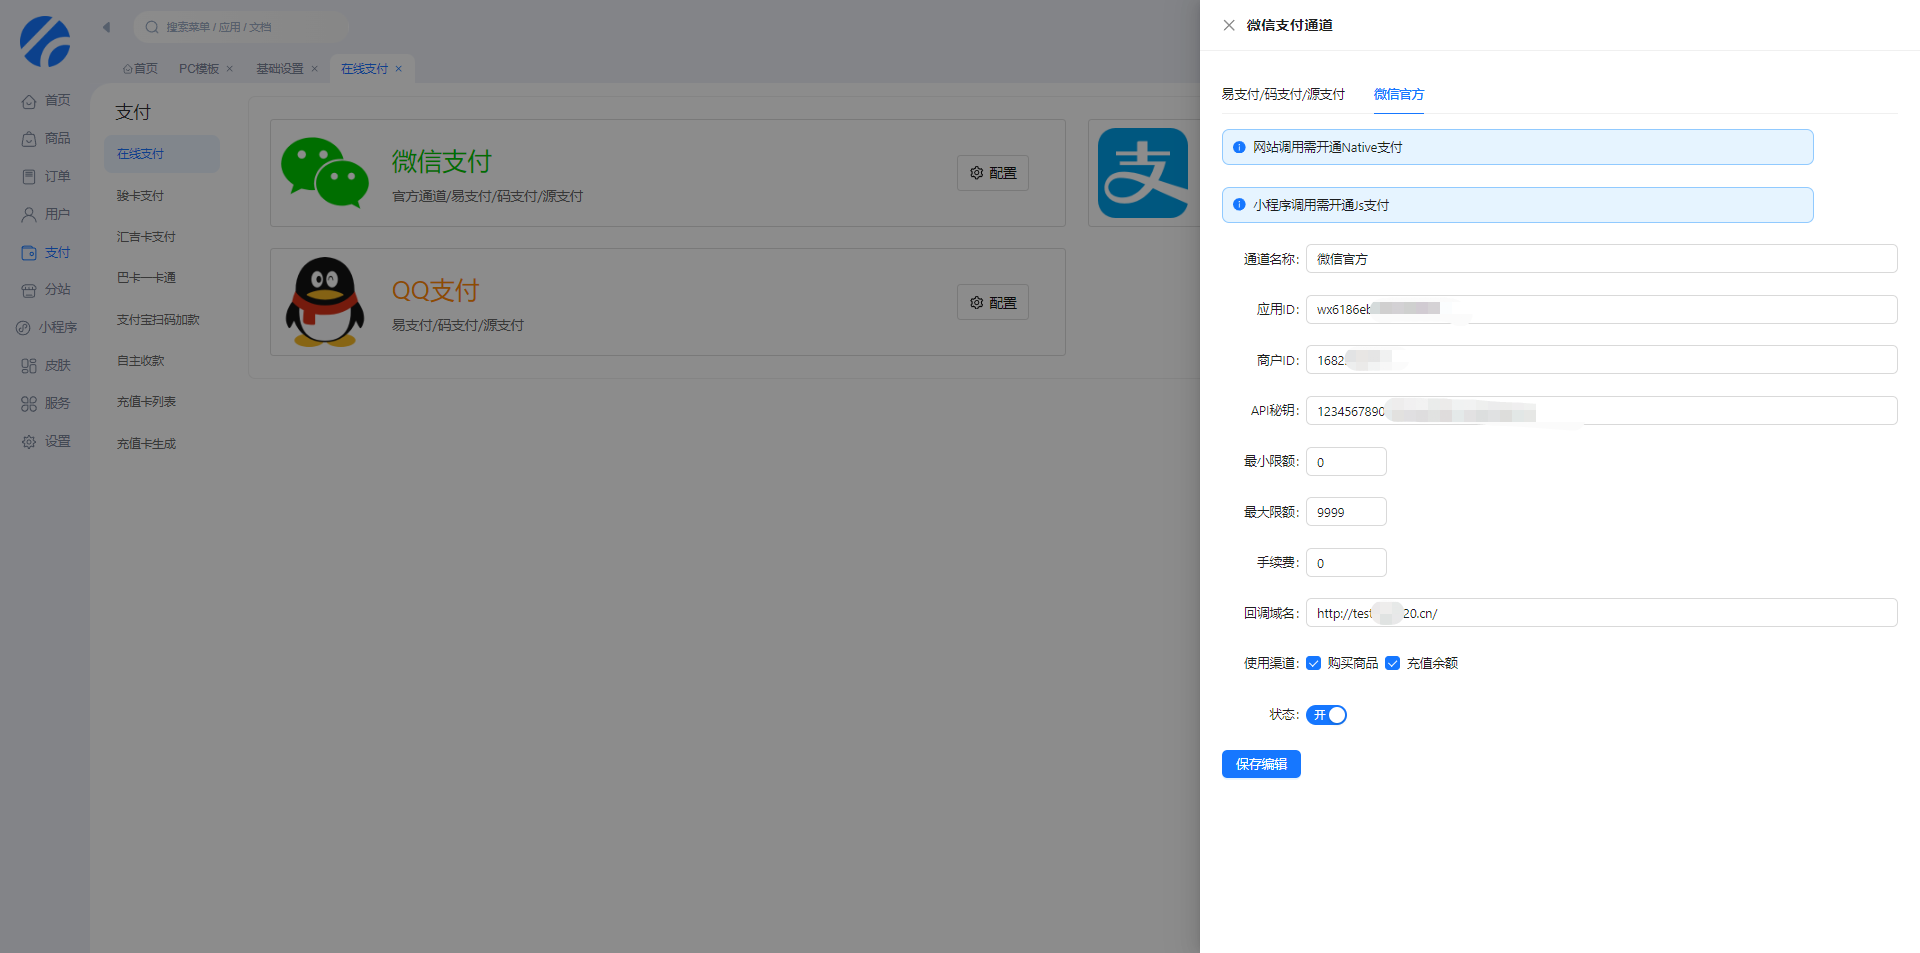Click the QQ penguin logo
Image resolution: width=1920 pixels, height=953 pixels.
[325, 302]
